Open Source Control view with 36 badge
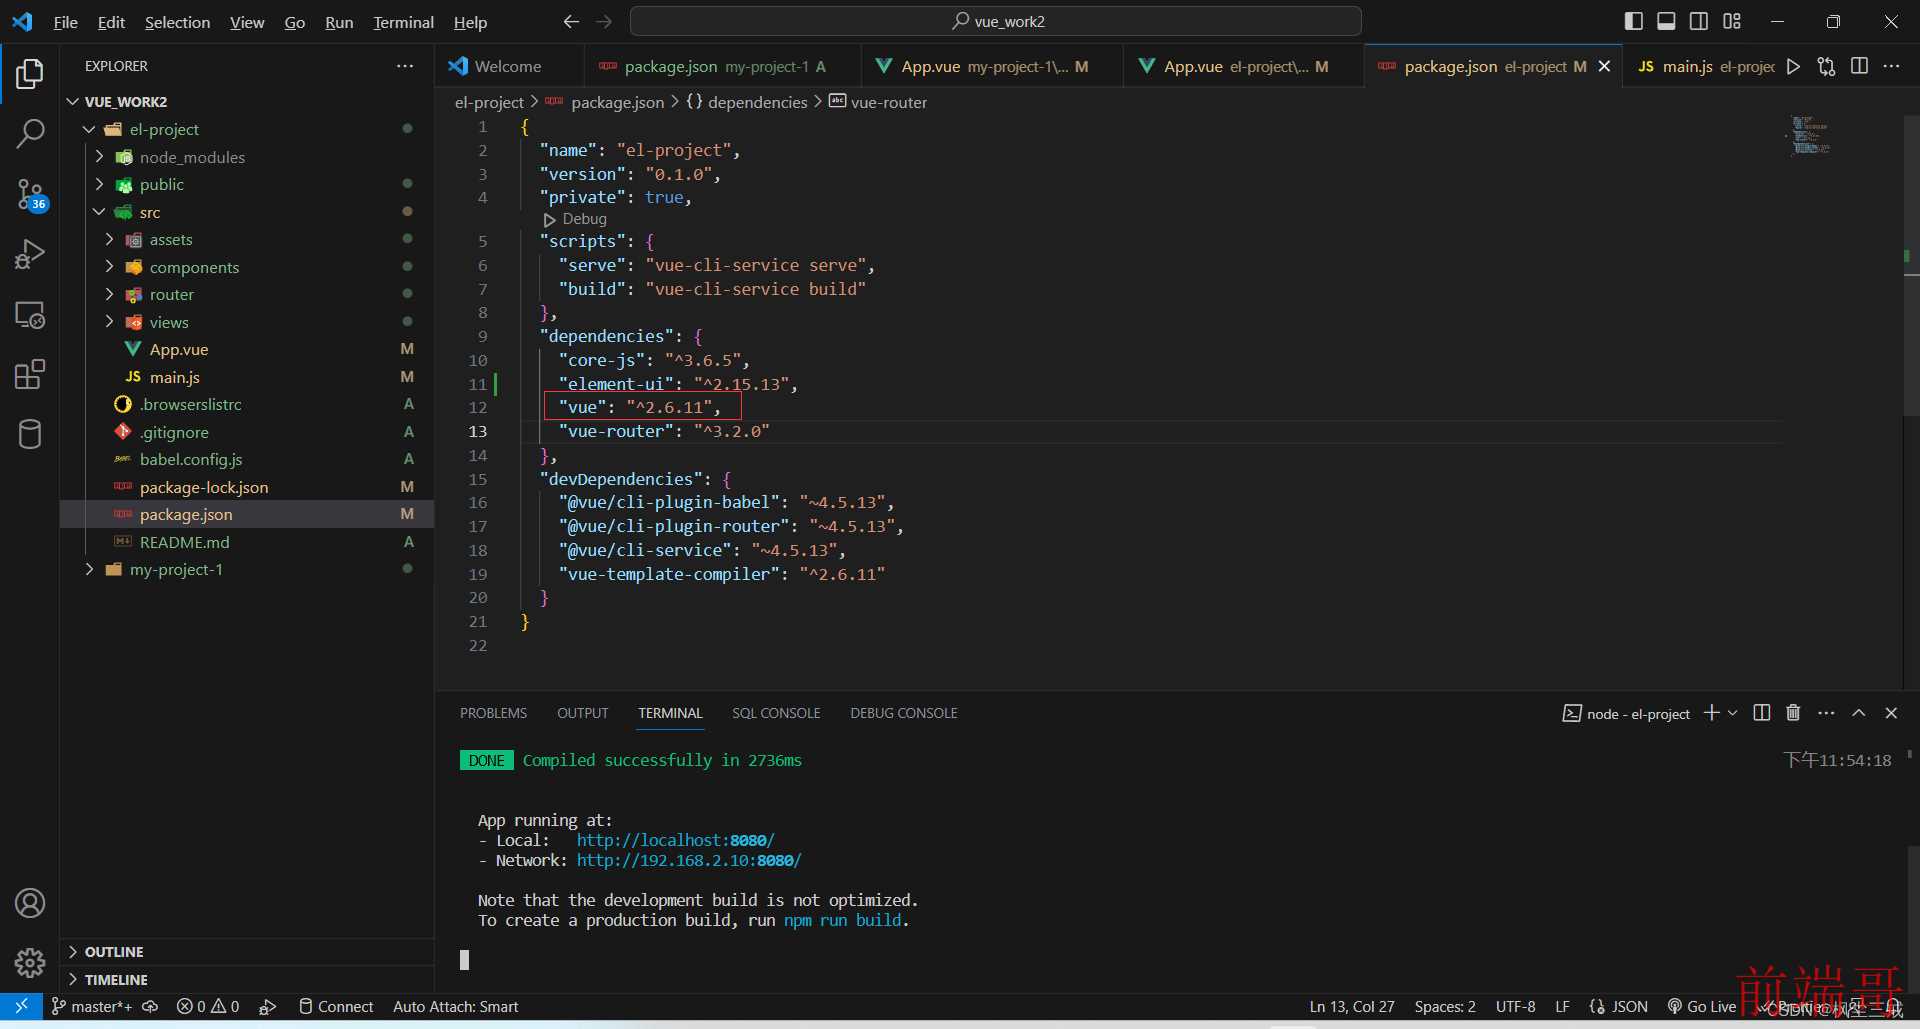The height and width of the screenshot is (1029, 1920). (30, 194)
